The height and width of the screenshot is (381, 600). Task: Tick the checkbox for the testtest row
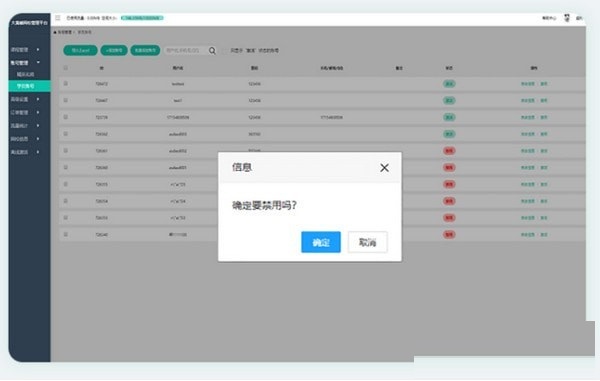(66, 84)
